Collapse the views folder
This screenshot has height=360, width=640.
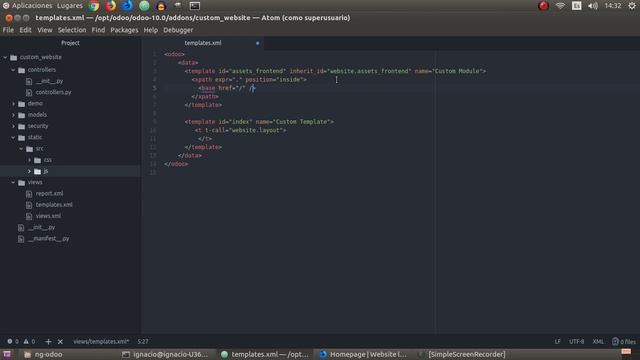pos(13,182)
